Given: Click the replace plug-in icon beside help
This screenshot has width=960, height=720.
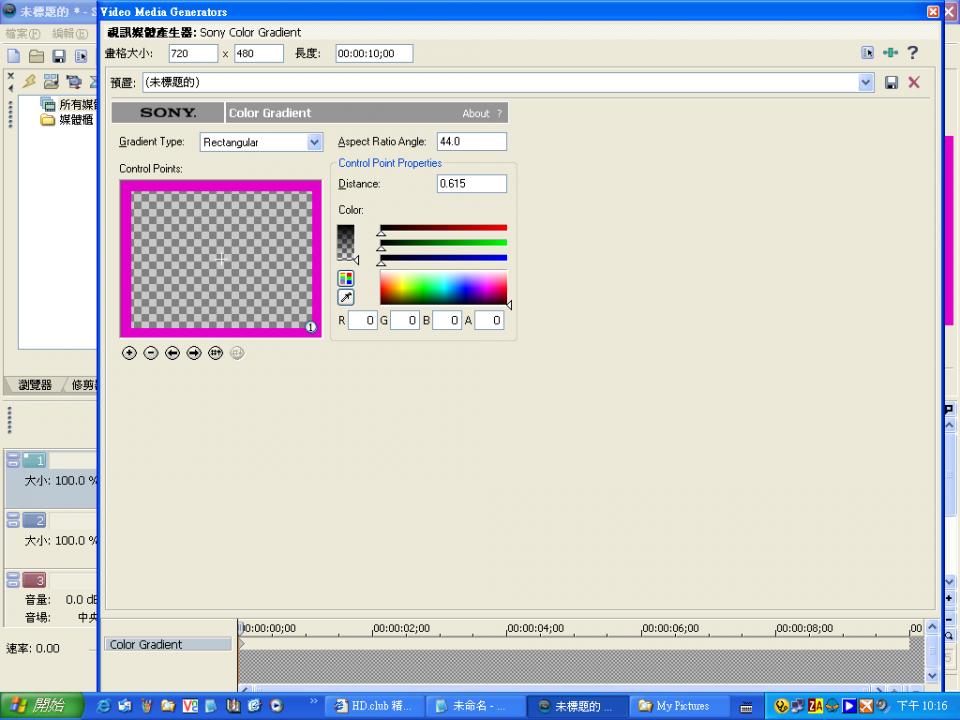Looking at the screenshot, I should pyautogui.click(x=890, y=53).
